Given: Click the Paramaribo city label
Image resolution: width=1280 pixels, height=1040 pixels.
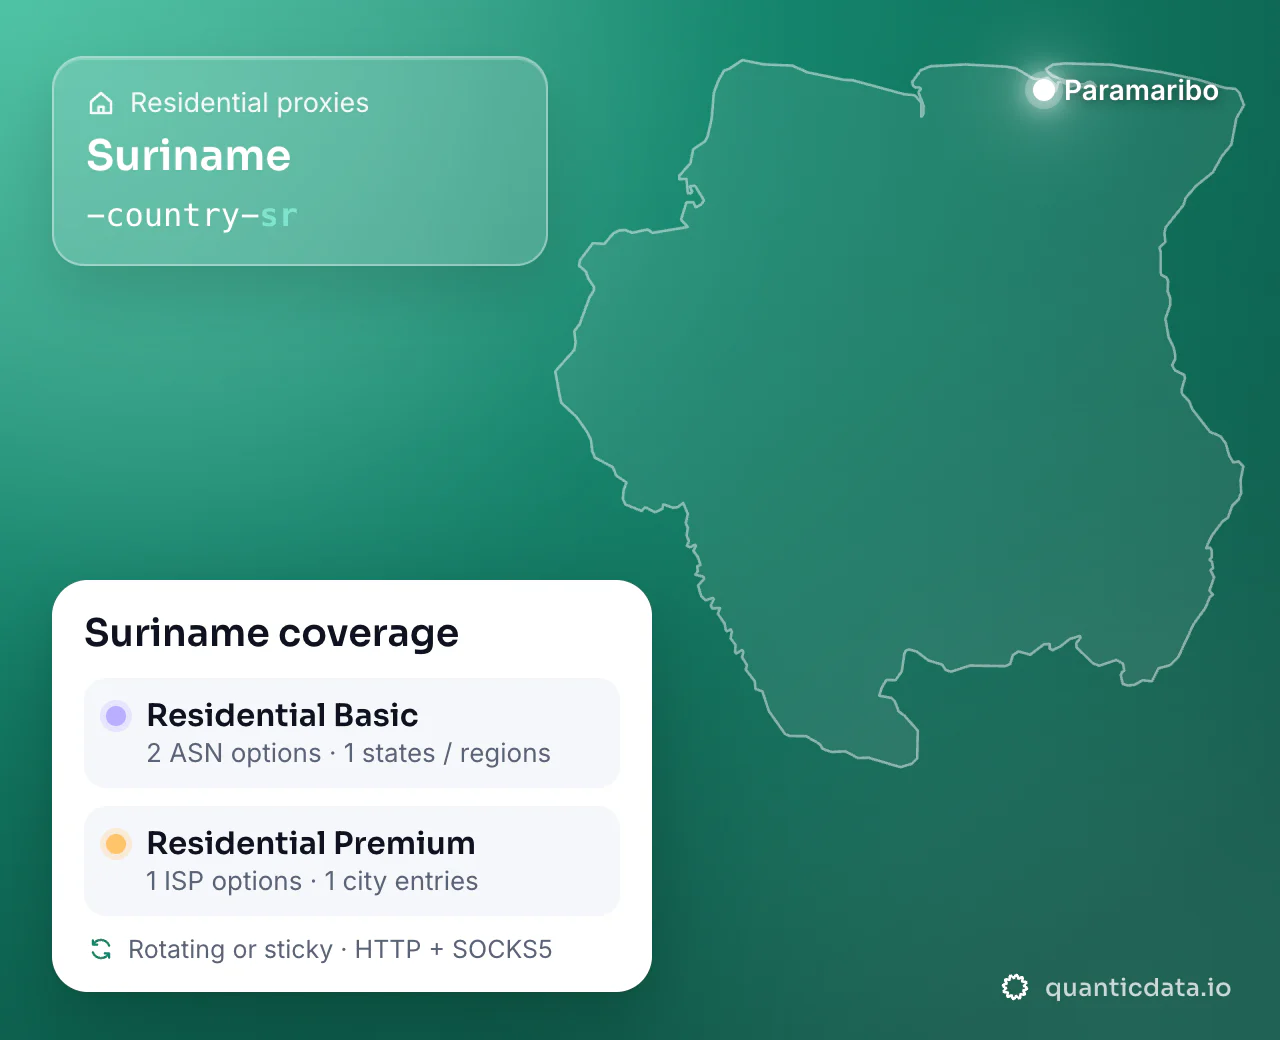Looking at the screenshot, I should (1141, 90).
